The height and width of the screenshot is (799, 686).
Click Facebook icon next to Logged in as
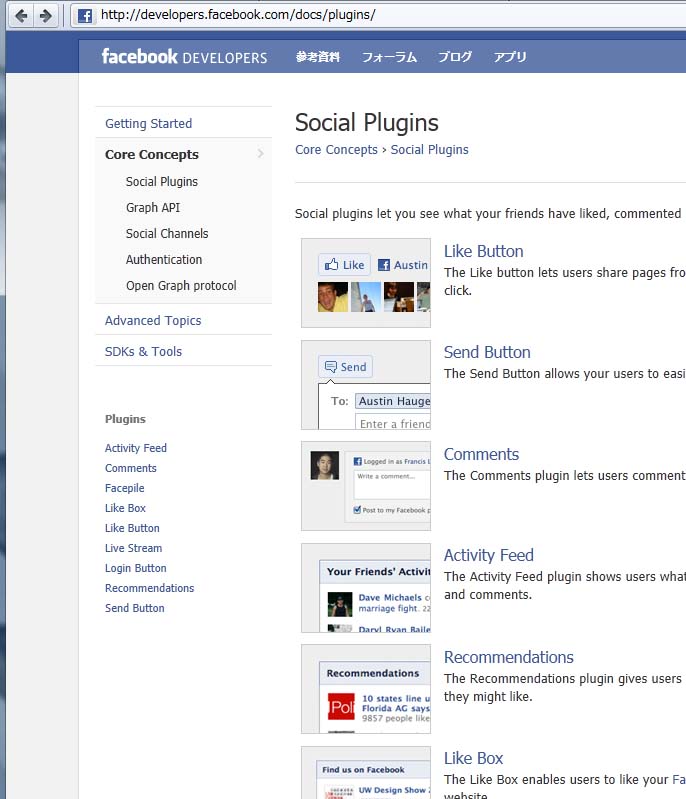pyautogui.click(x=358, y=461)
